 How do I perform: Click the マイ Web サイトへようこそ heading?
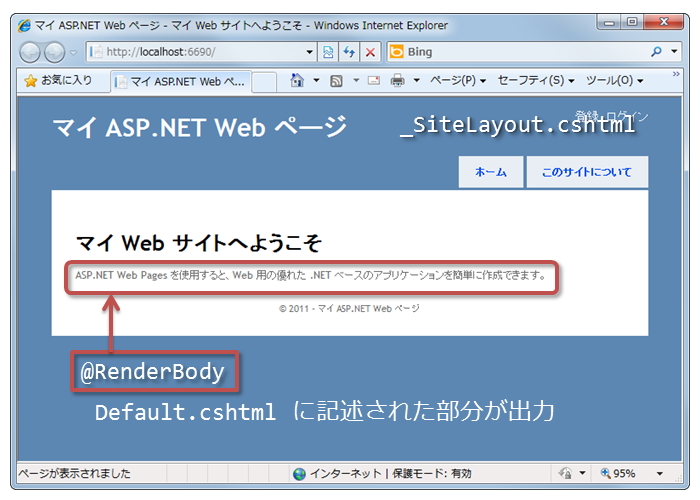click(x=199, y=243)
